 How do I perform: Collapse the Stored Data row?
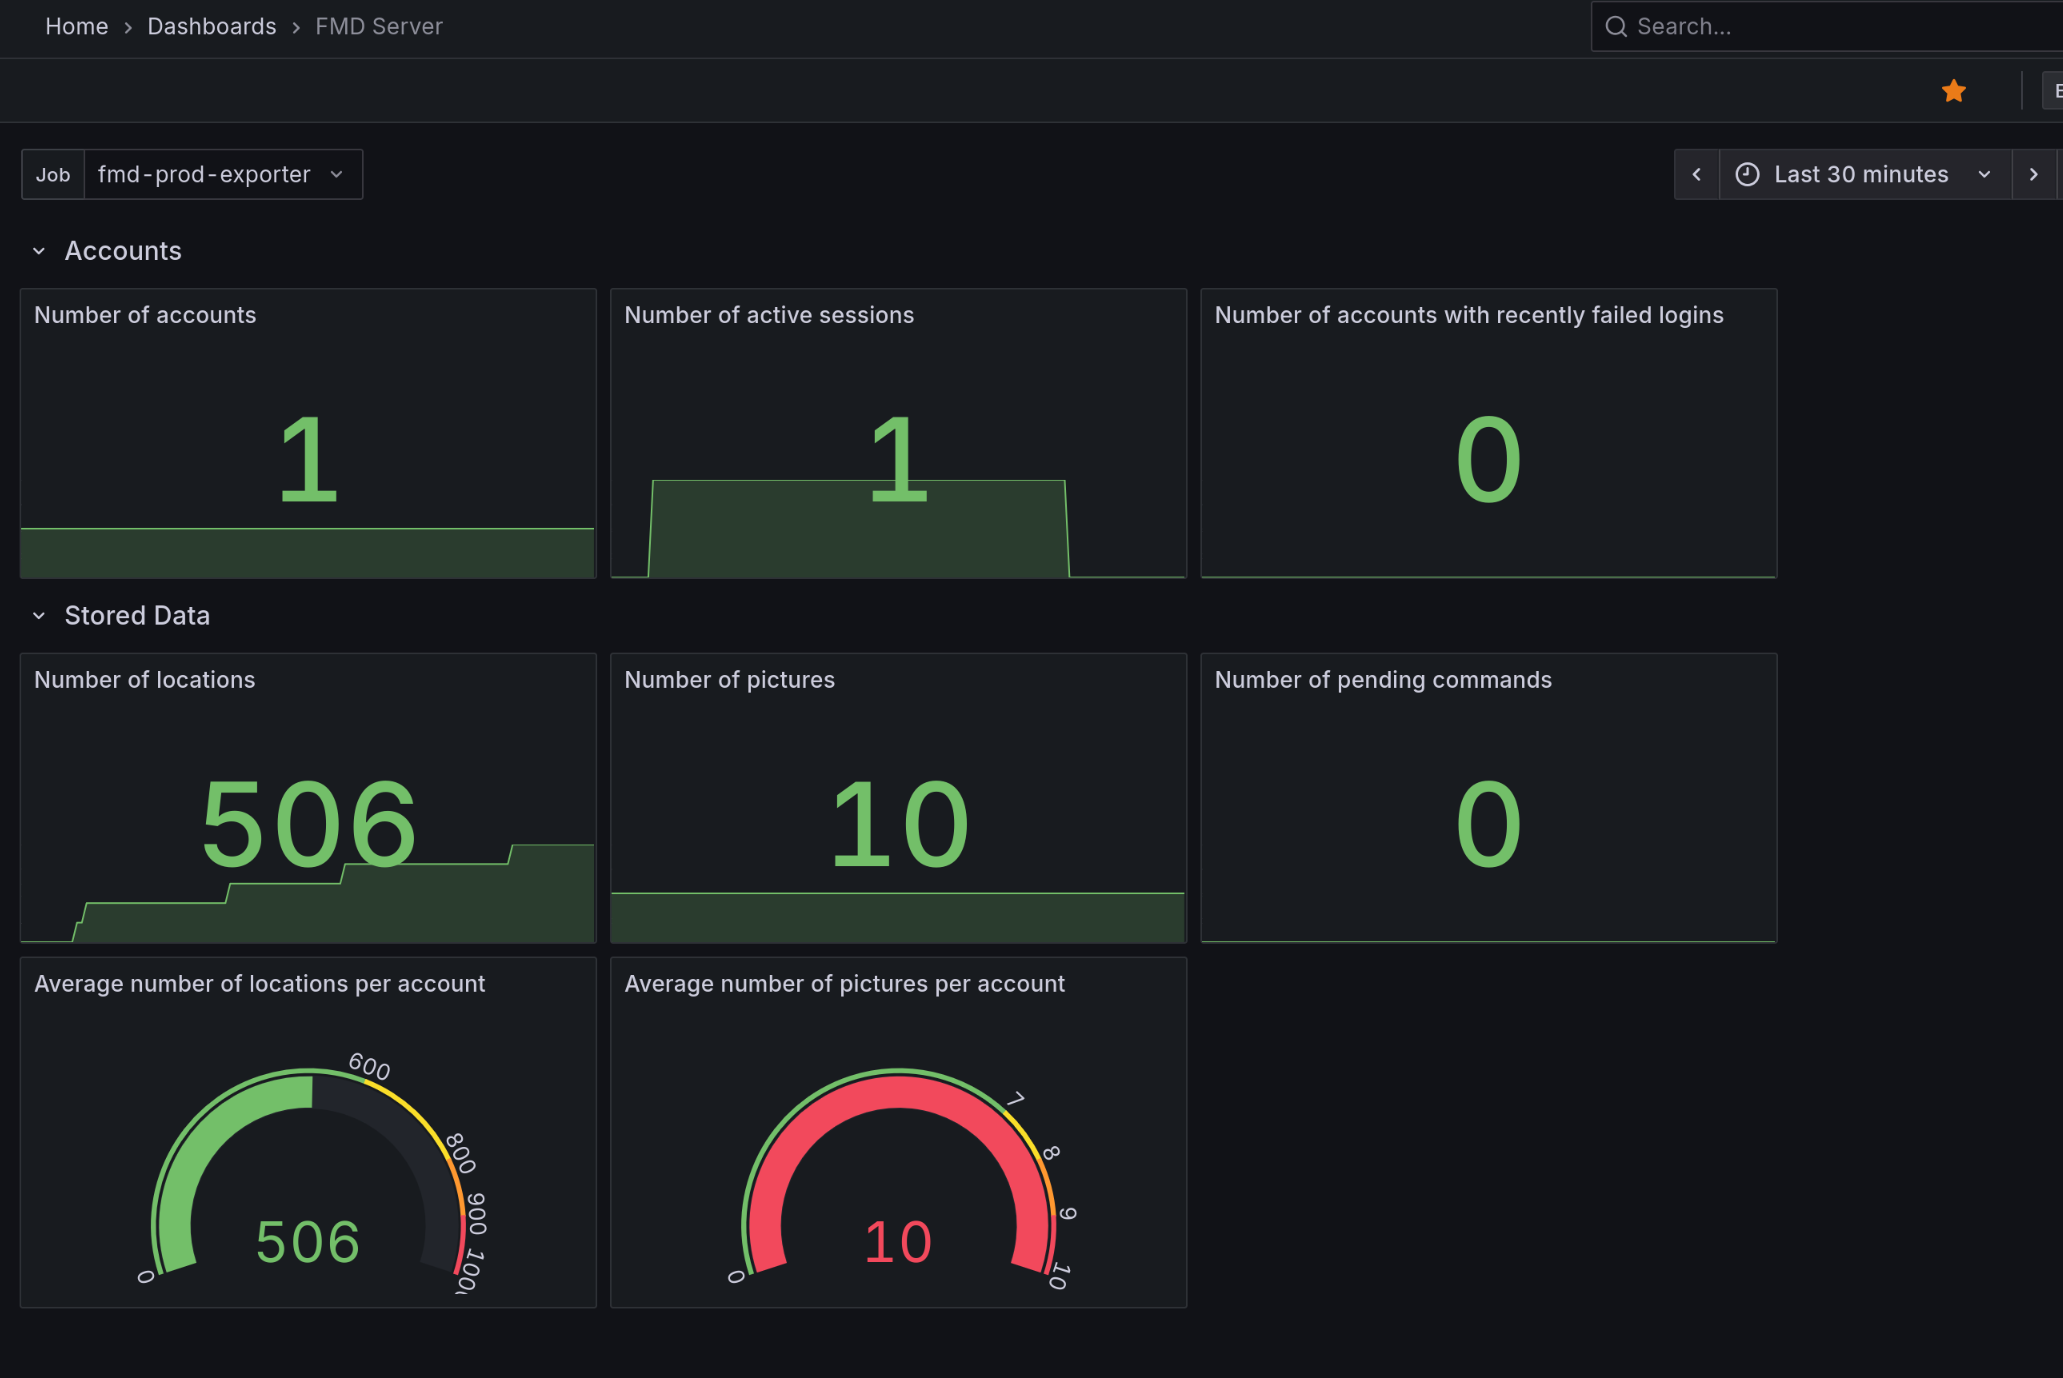click(x=39, y=616)
